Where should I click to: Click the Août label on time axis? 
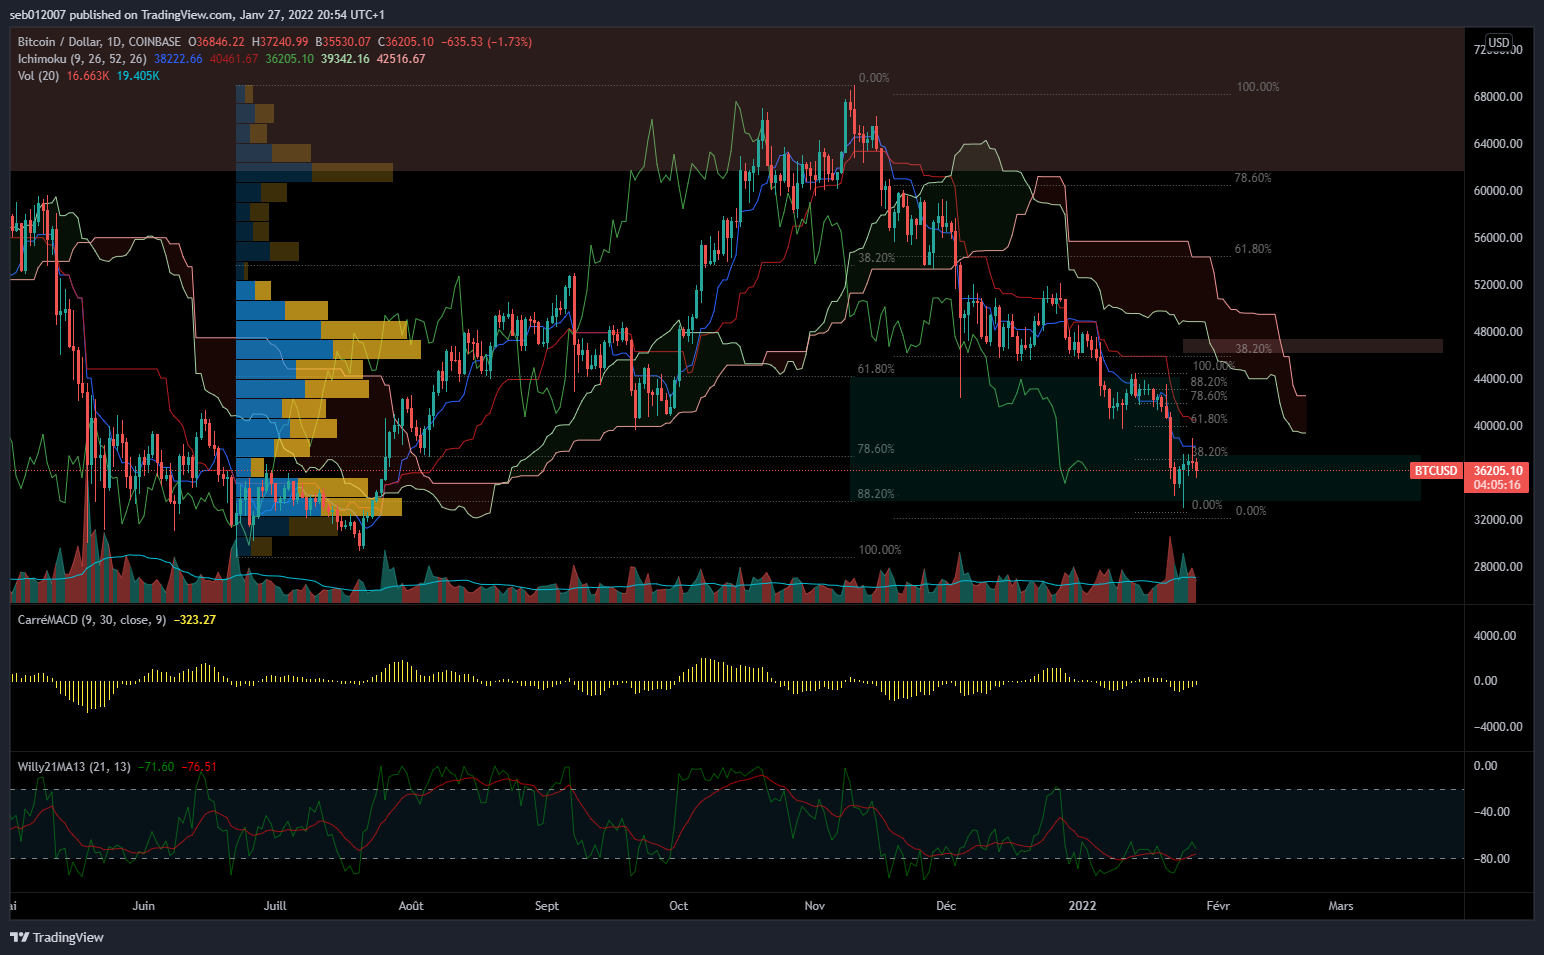411,906
